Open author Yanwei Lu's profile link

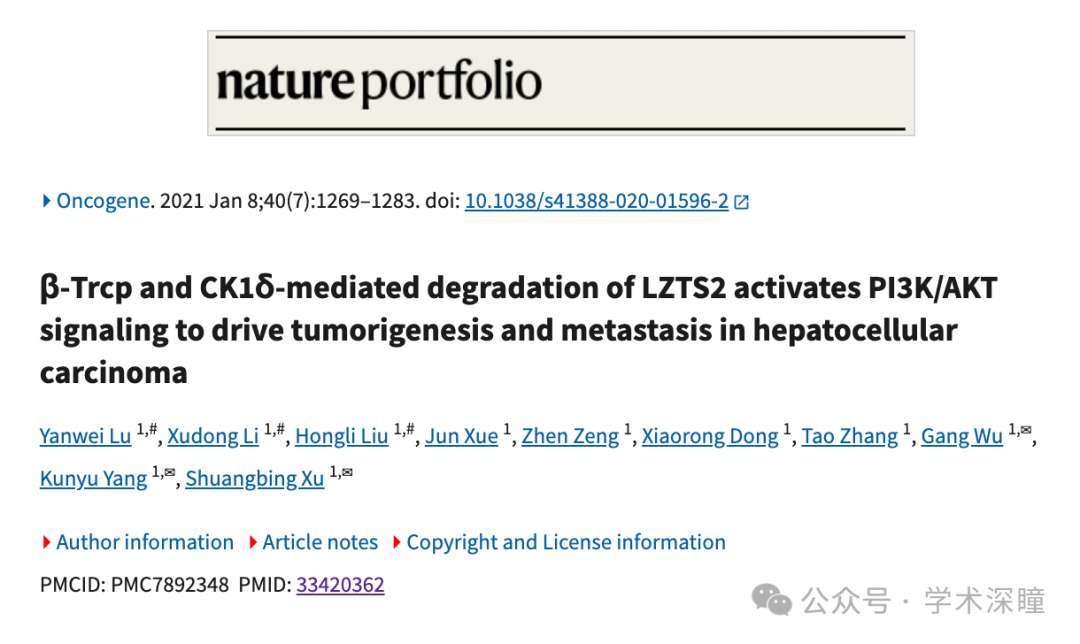(85, 436)
